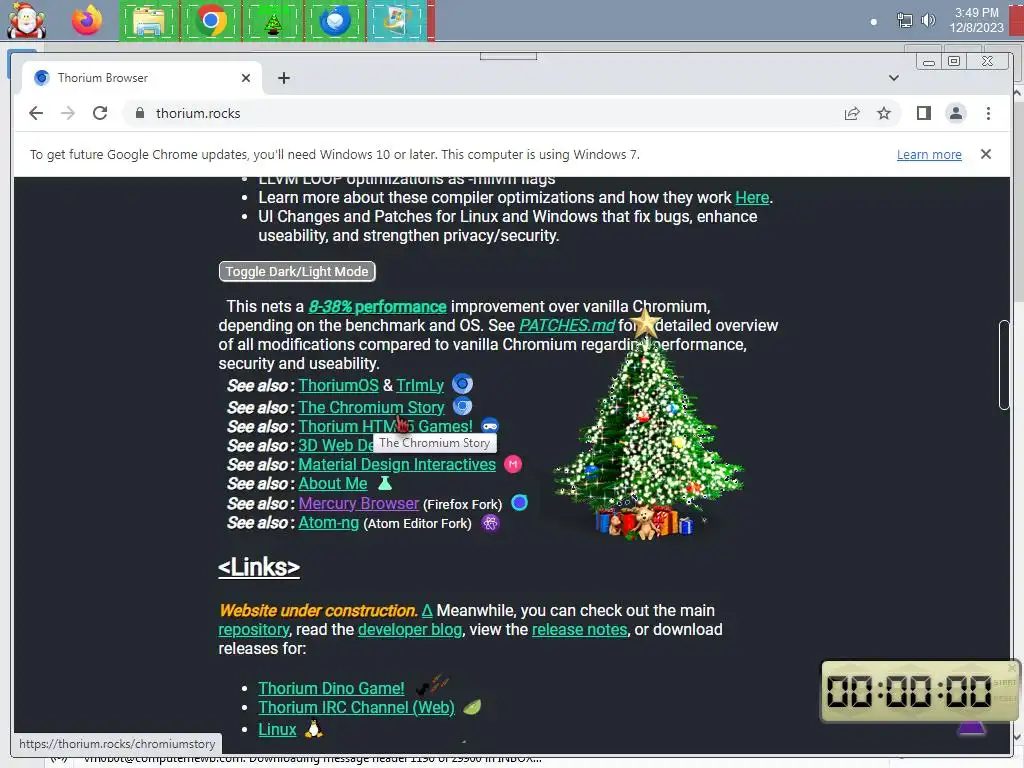Click the Linux penguin icon
This screenshot has width=1024, height=768.
(314, 729)
